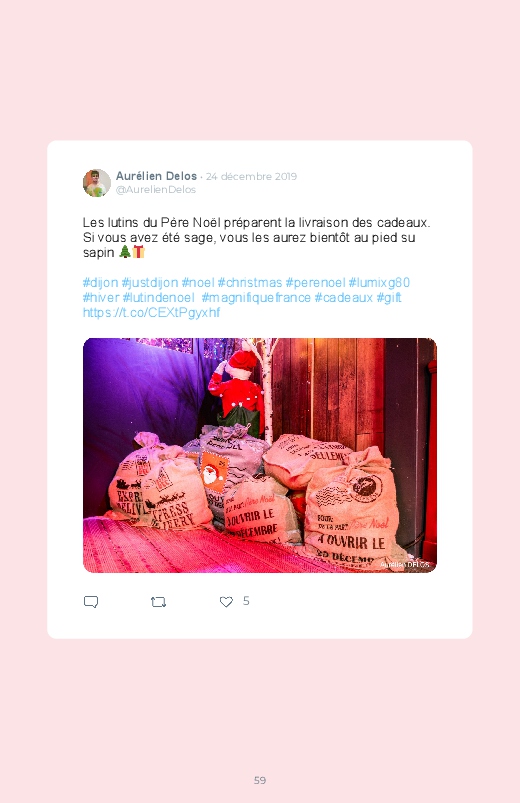
Task: Like the tweet with heart icon
Action: (226, 602)
